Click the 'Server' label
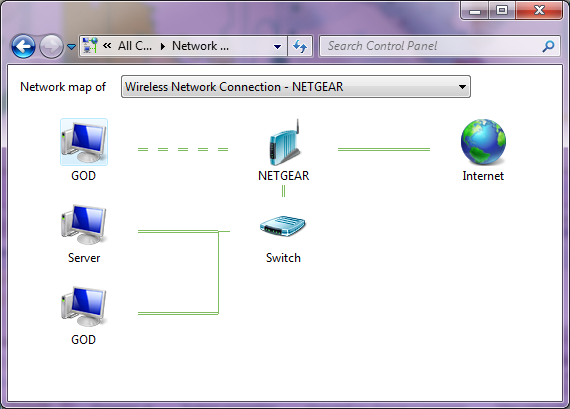 pyautogui.click(x=84, y=258)
